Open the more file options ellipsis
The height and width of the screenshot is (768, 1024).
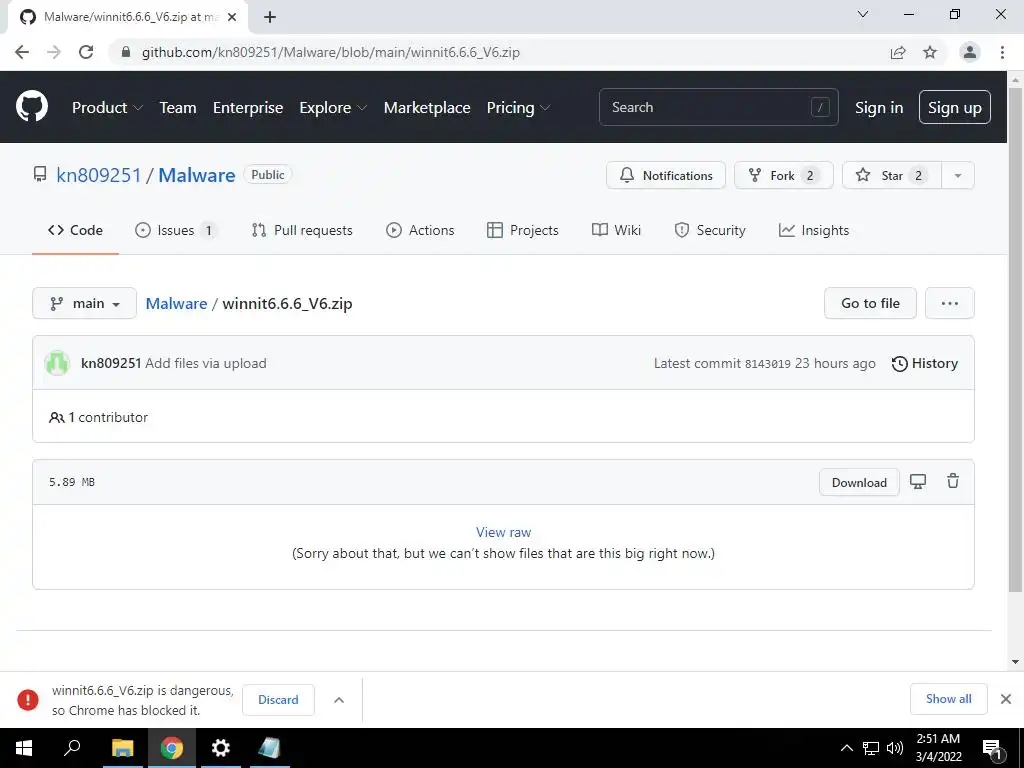(x=950, y=303)
